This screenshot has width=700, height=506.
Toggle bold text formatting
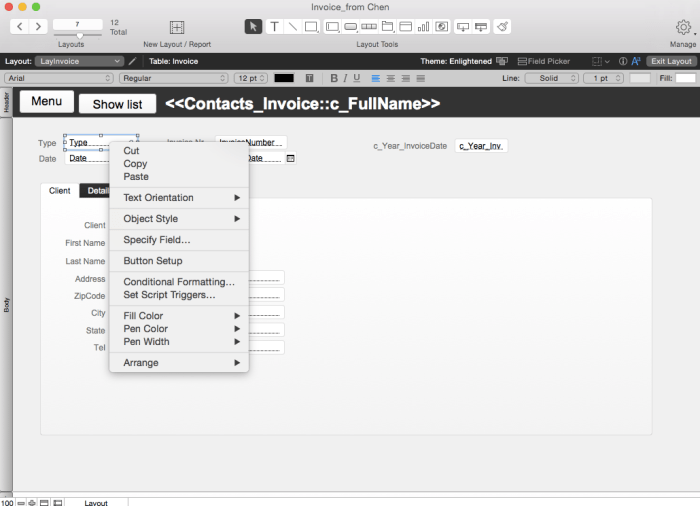[333, 78]
